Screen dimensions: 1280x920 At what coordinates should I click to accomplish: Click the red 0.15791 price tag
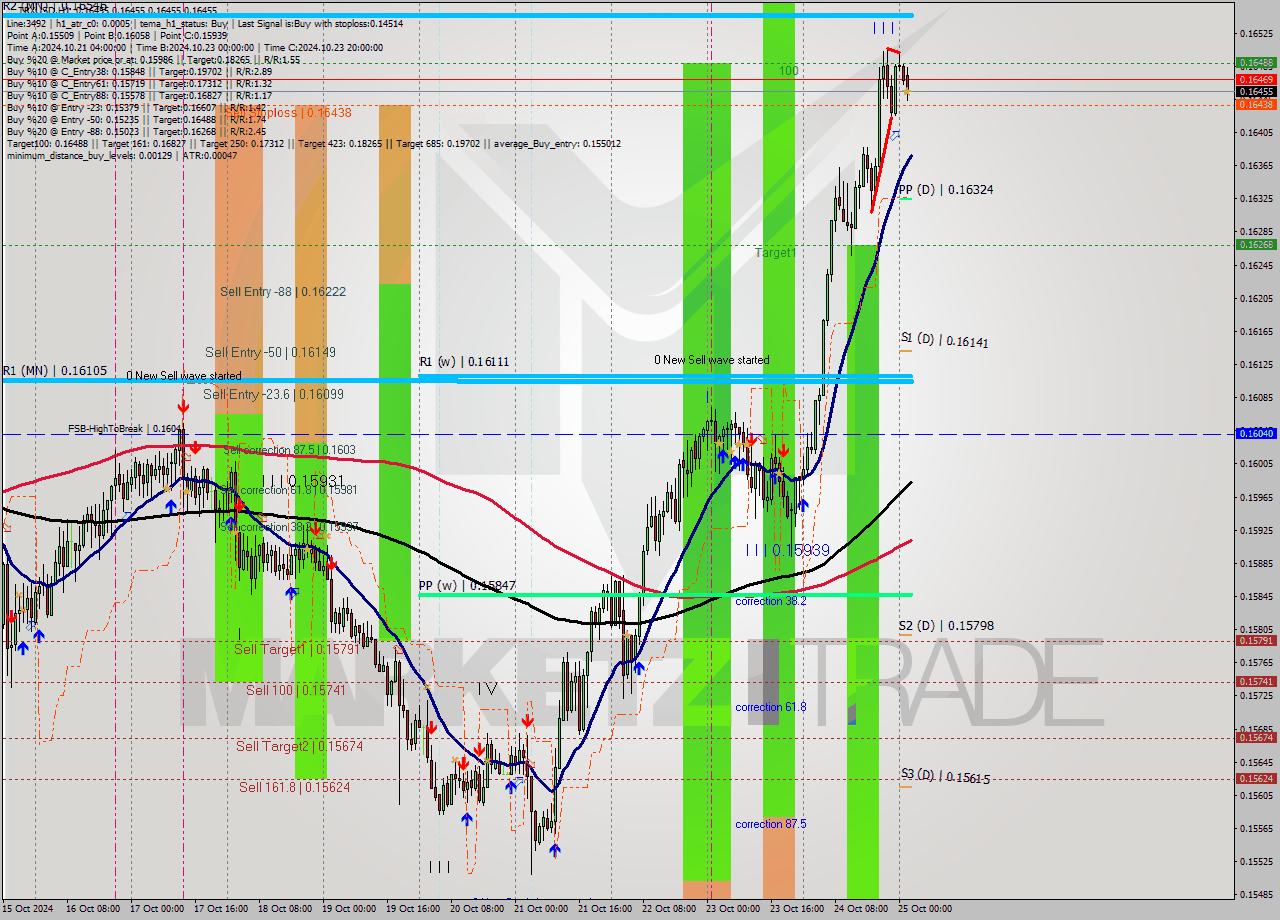[x=1256, y=640]
